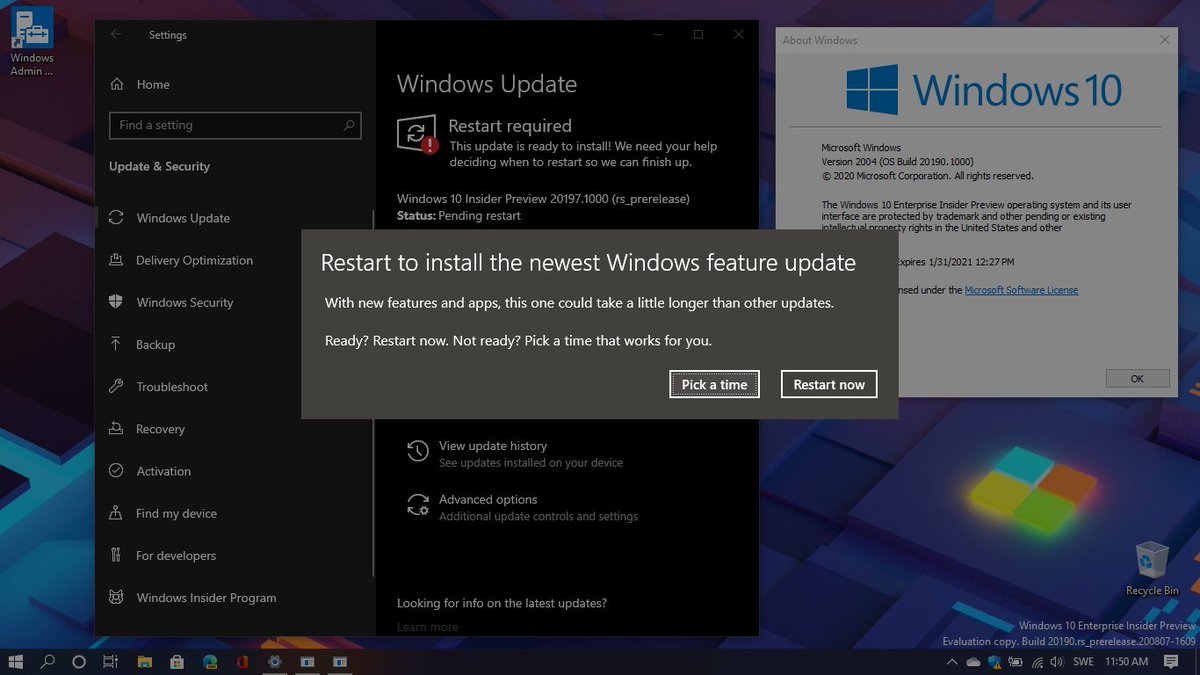
Task: Click the Restart now button
Action: (x=829, y=384)
